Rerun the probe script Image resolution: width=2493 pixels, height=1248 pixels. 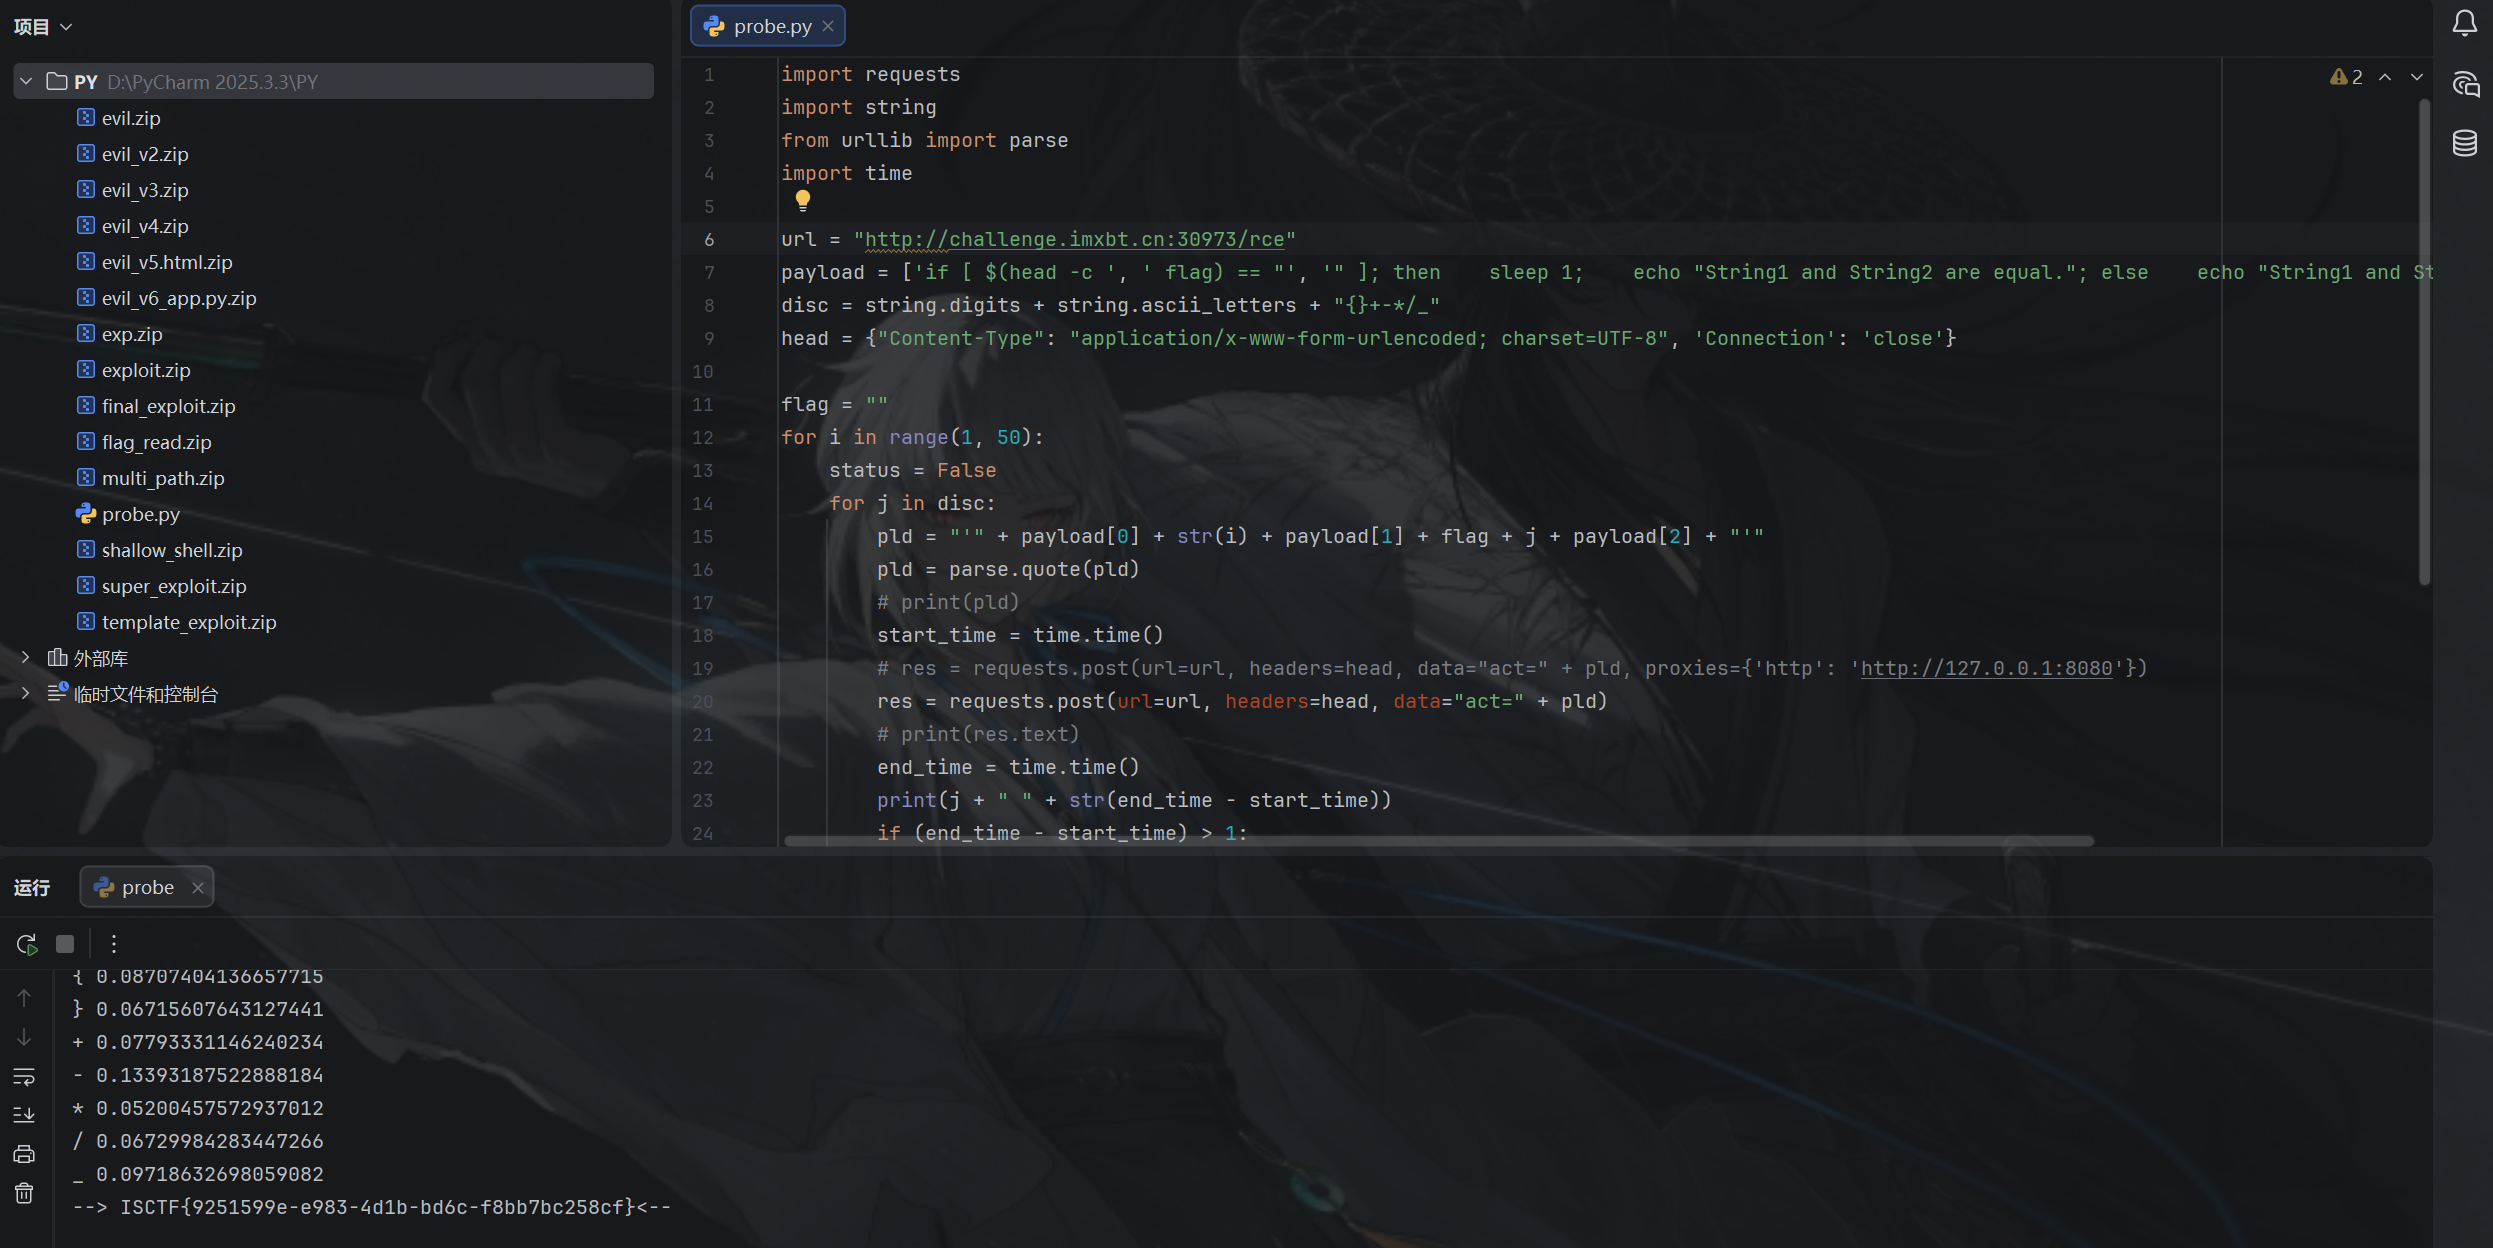tap(27, 943)
